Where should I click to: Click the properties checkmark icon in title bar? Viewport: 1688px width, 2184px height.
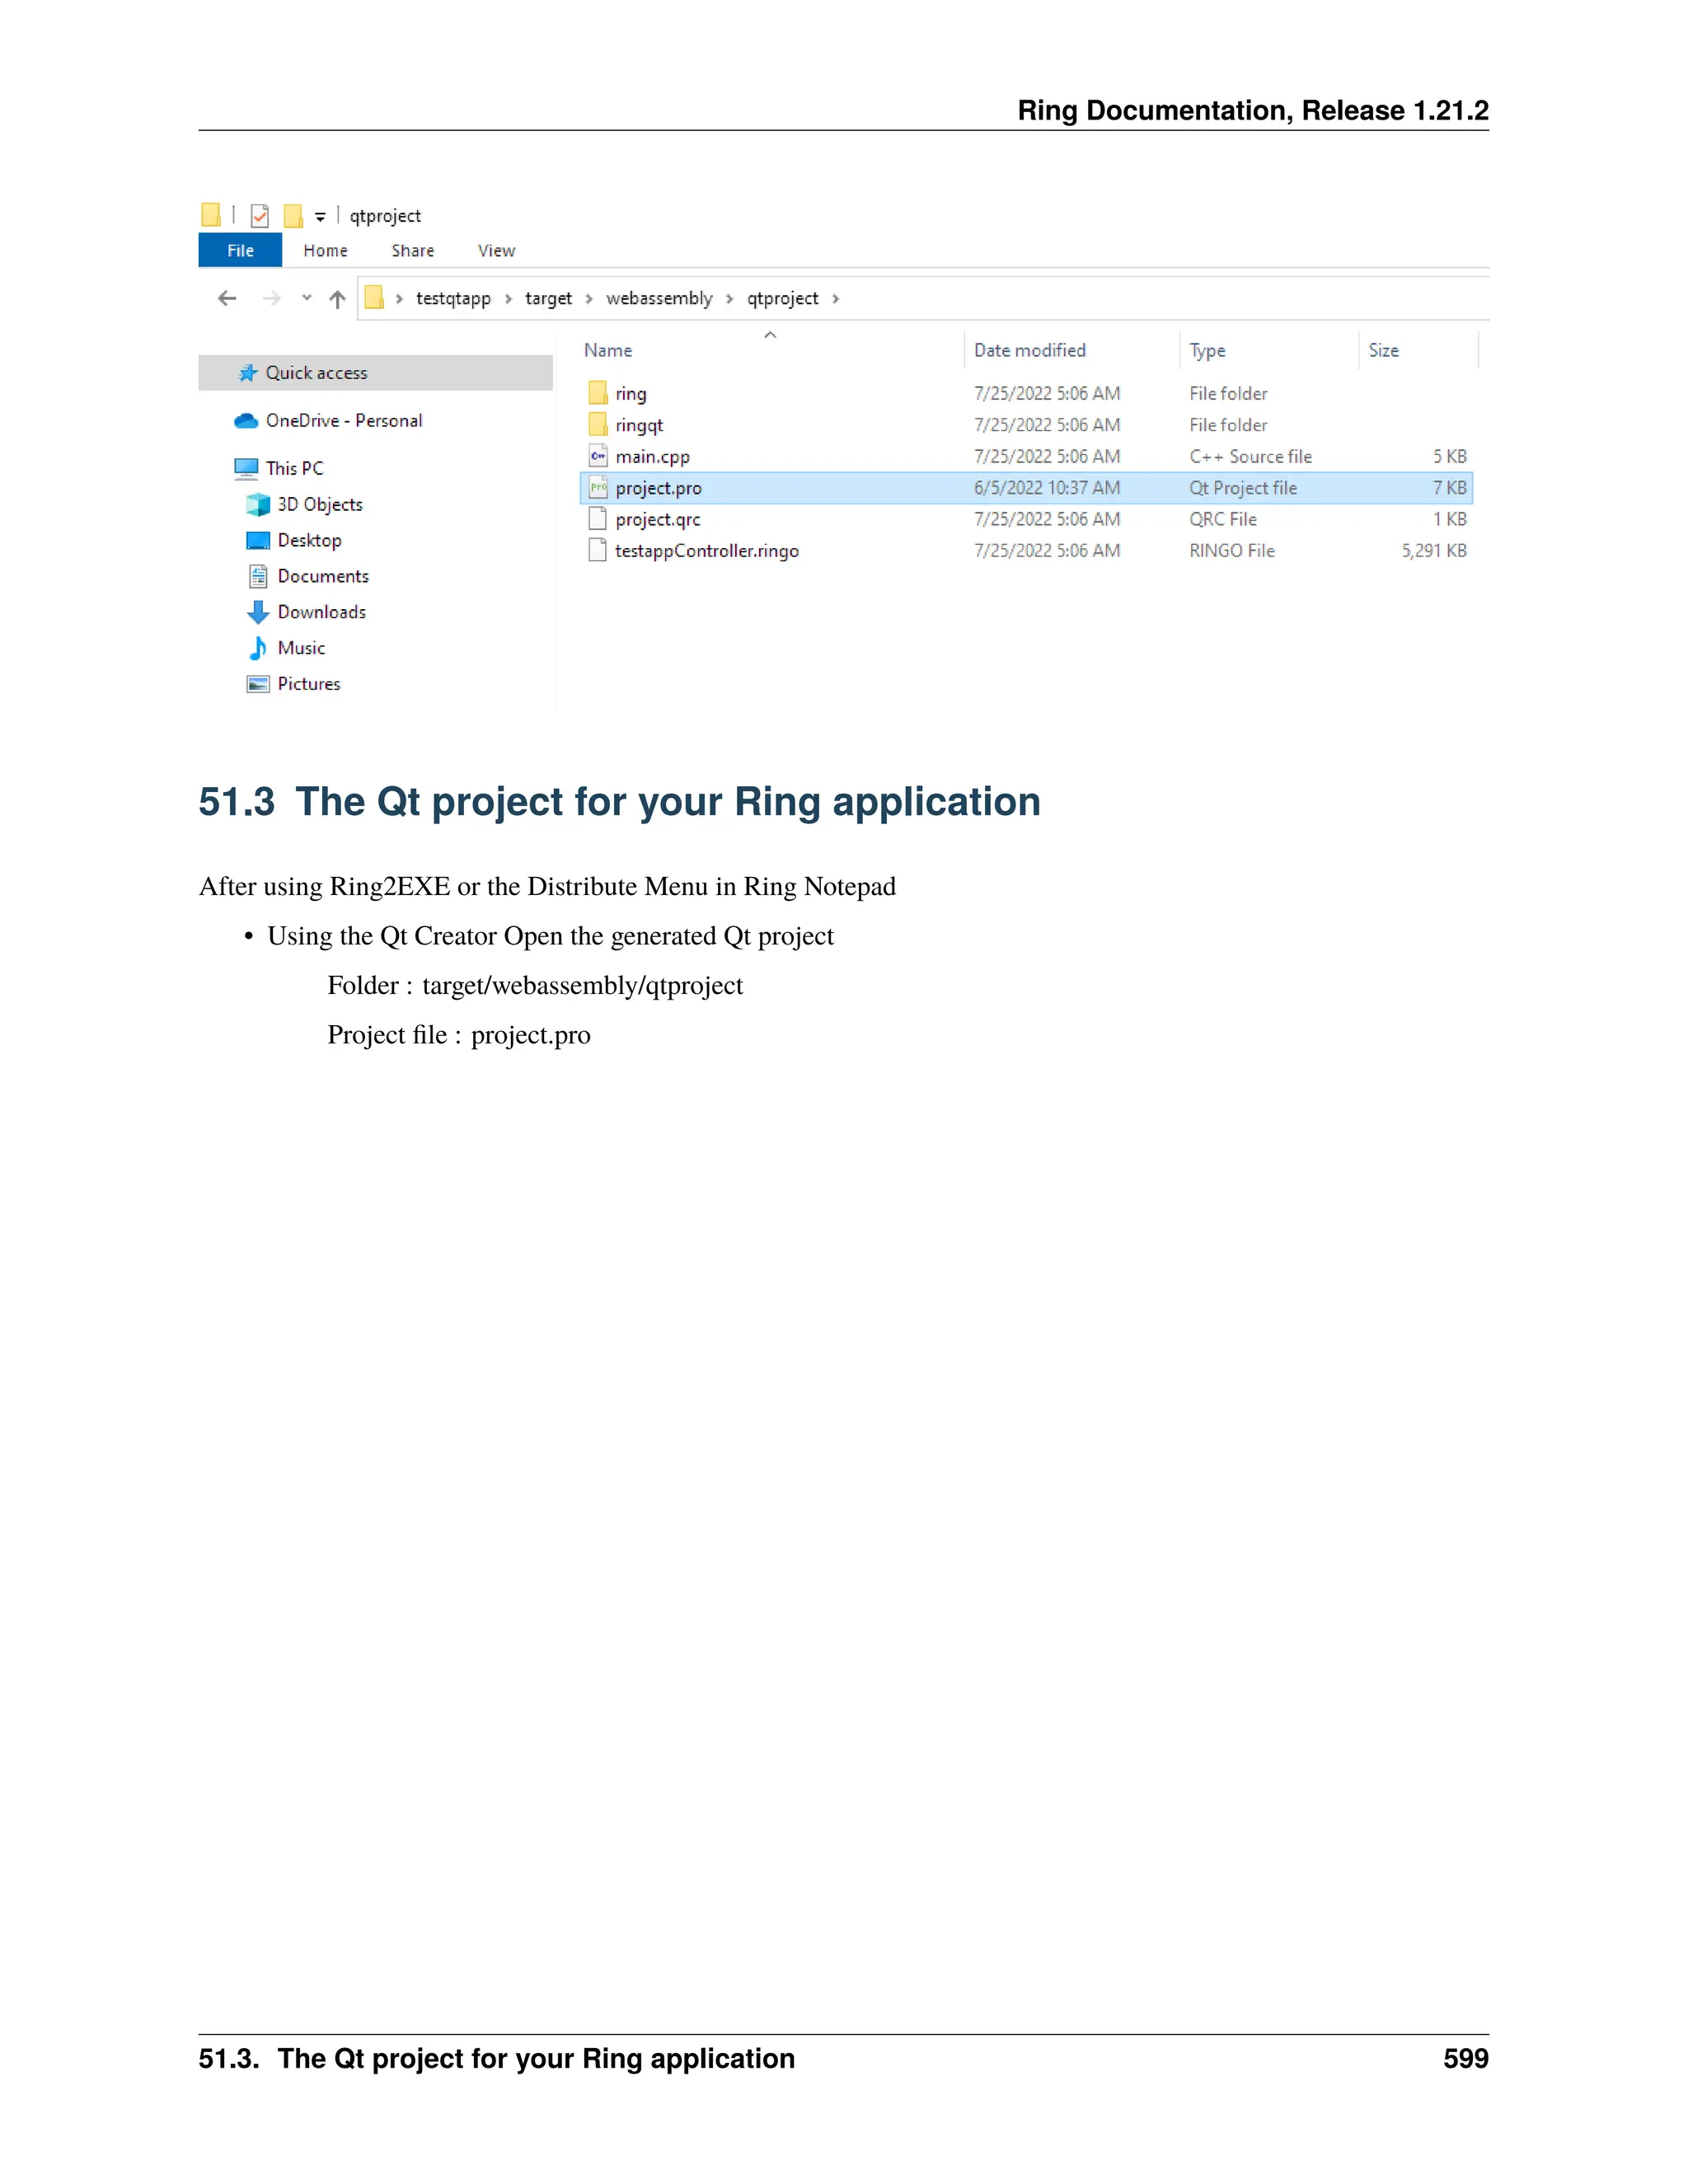260,215
